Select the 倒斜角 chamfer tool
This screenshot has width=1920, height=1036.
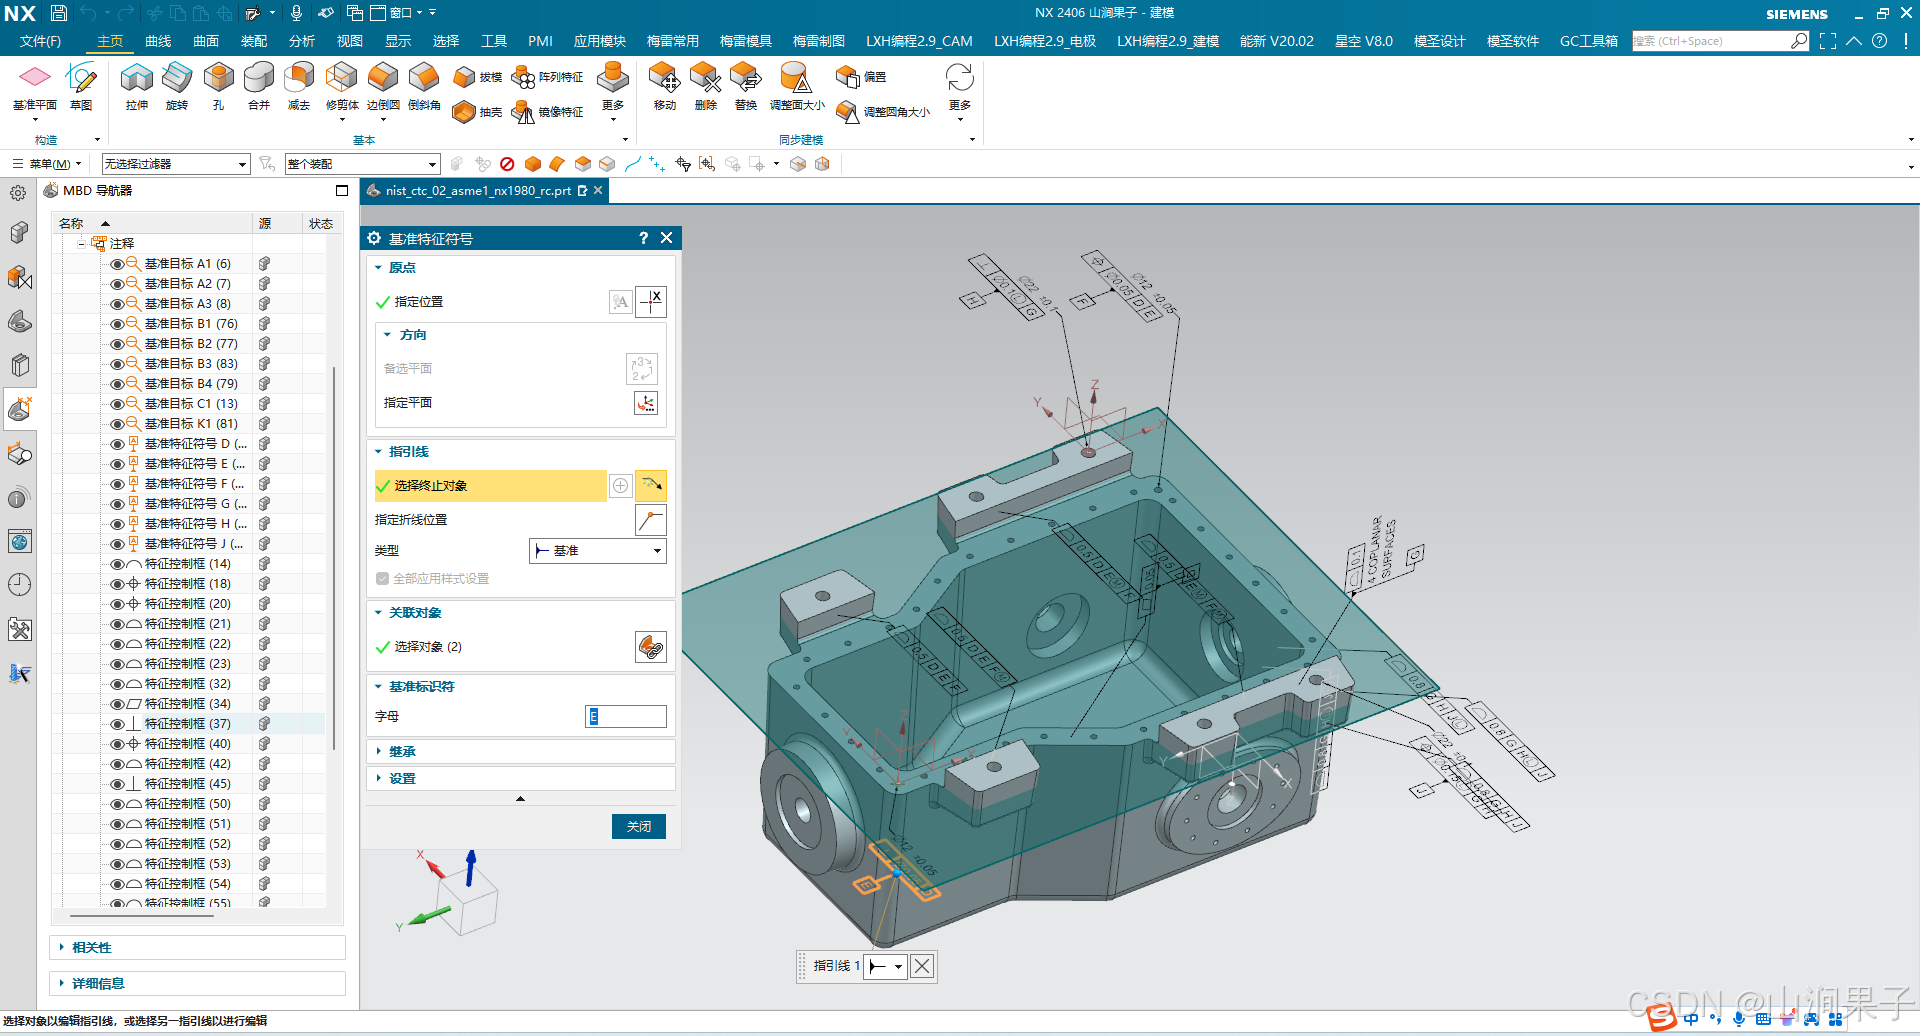[x=424, y=86]
